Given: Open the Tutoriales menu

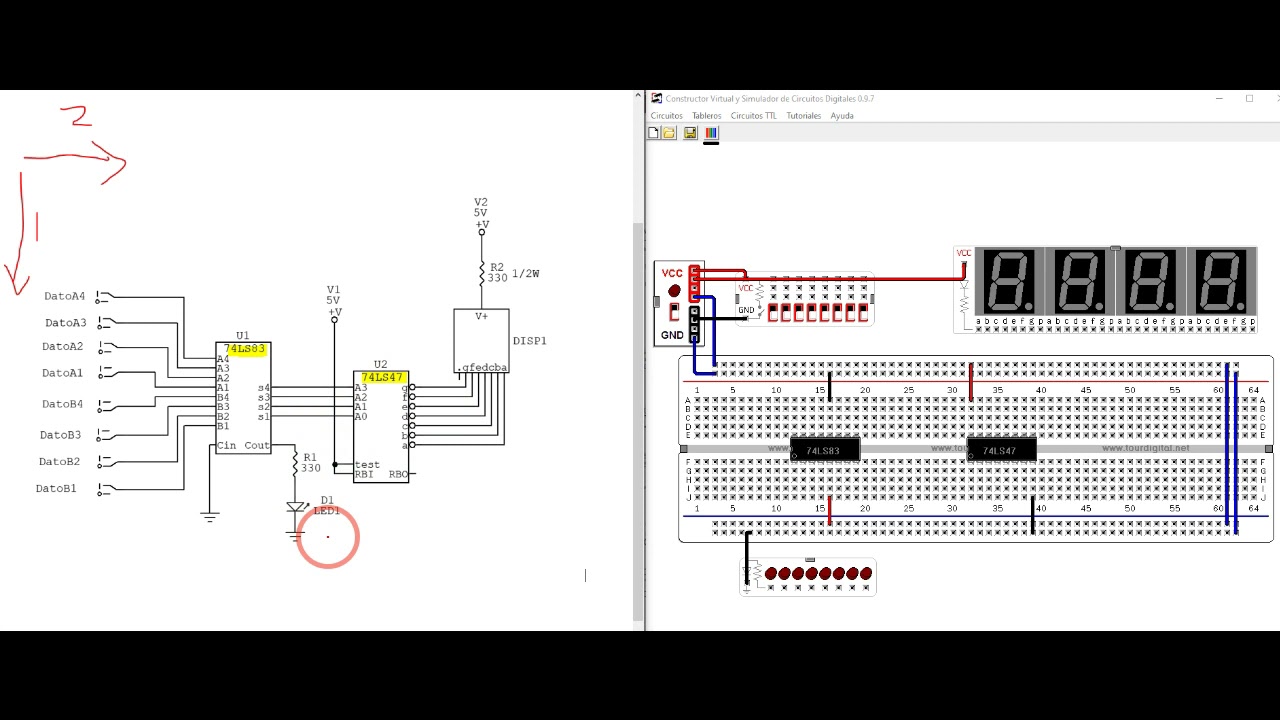Looking at the screenshot, I should [x=803, y=116].
